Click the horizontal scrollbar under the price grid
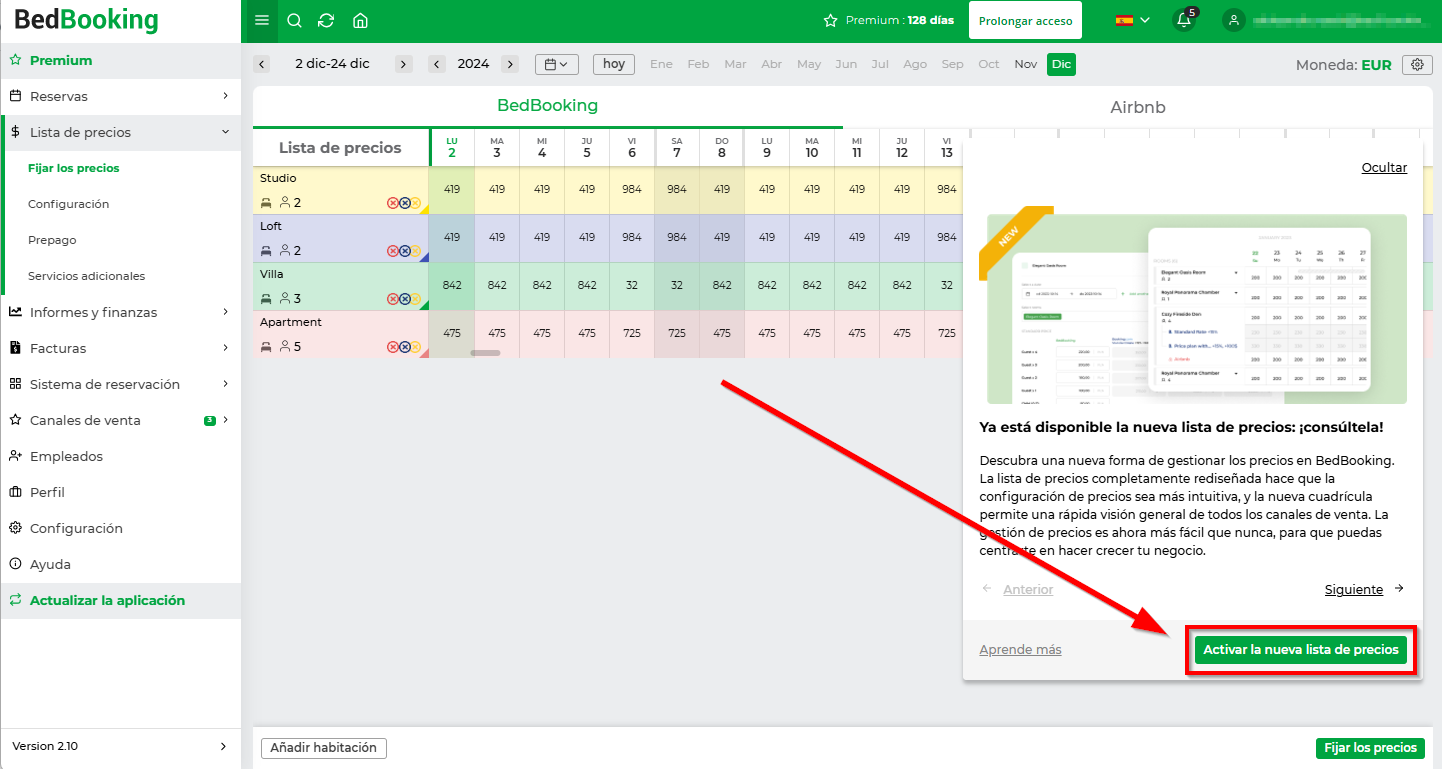Image resolution: width=1442 pixels, height=769 pixels. pos(485,352)
